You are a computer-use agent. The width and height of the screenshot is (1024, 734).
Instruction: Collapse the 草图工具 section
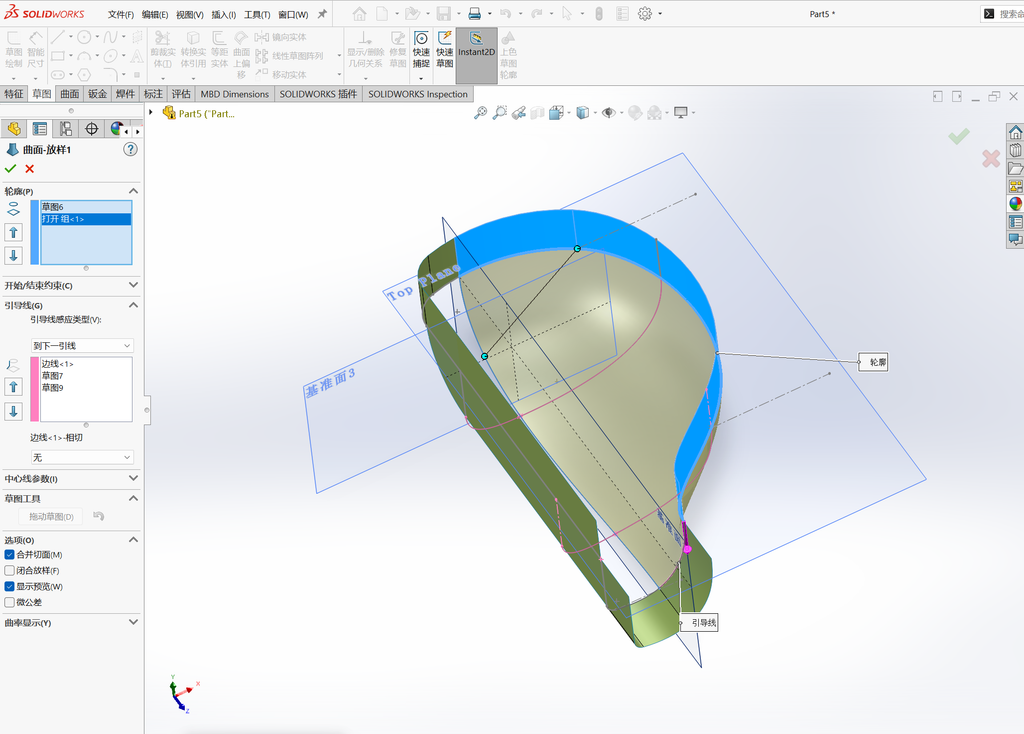(133, 498)
